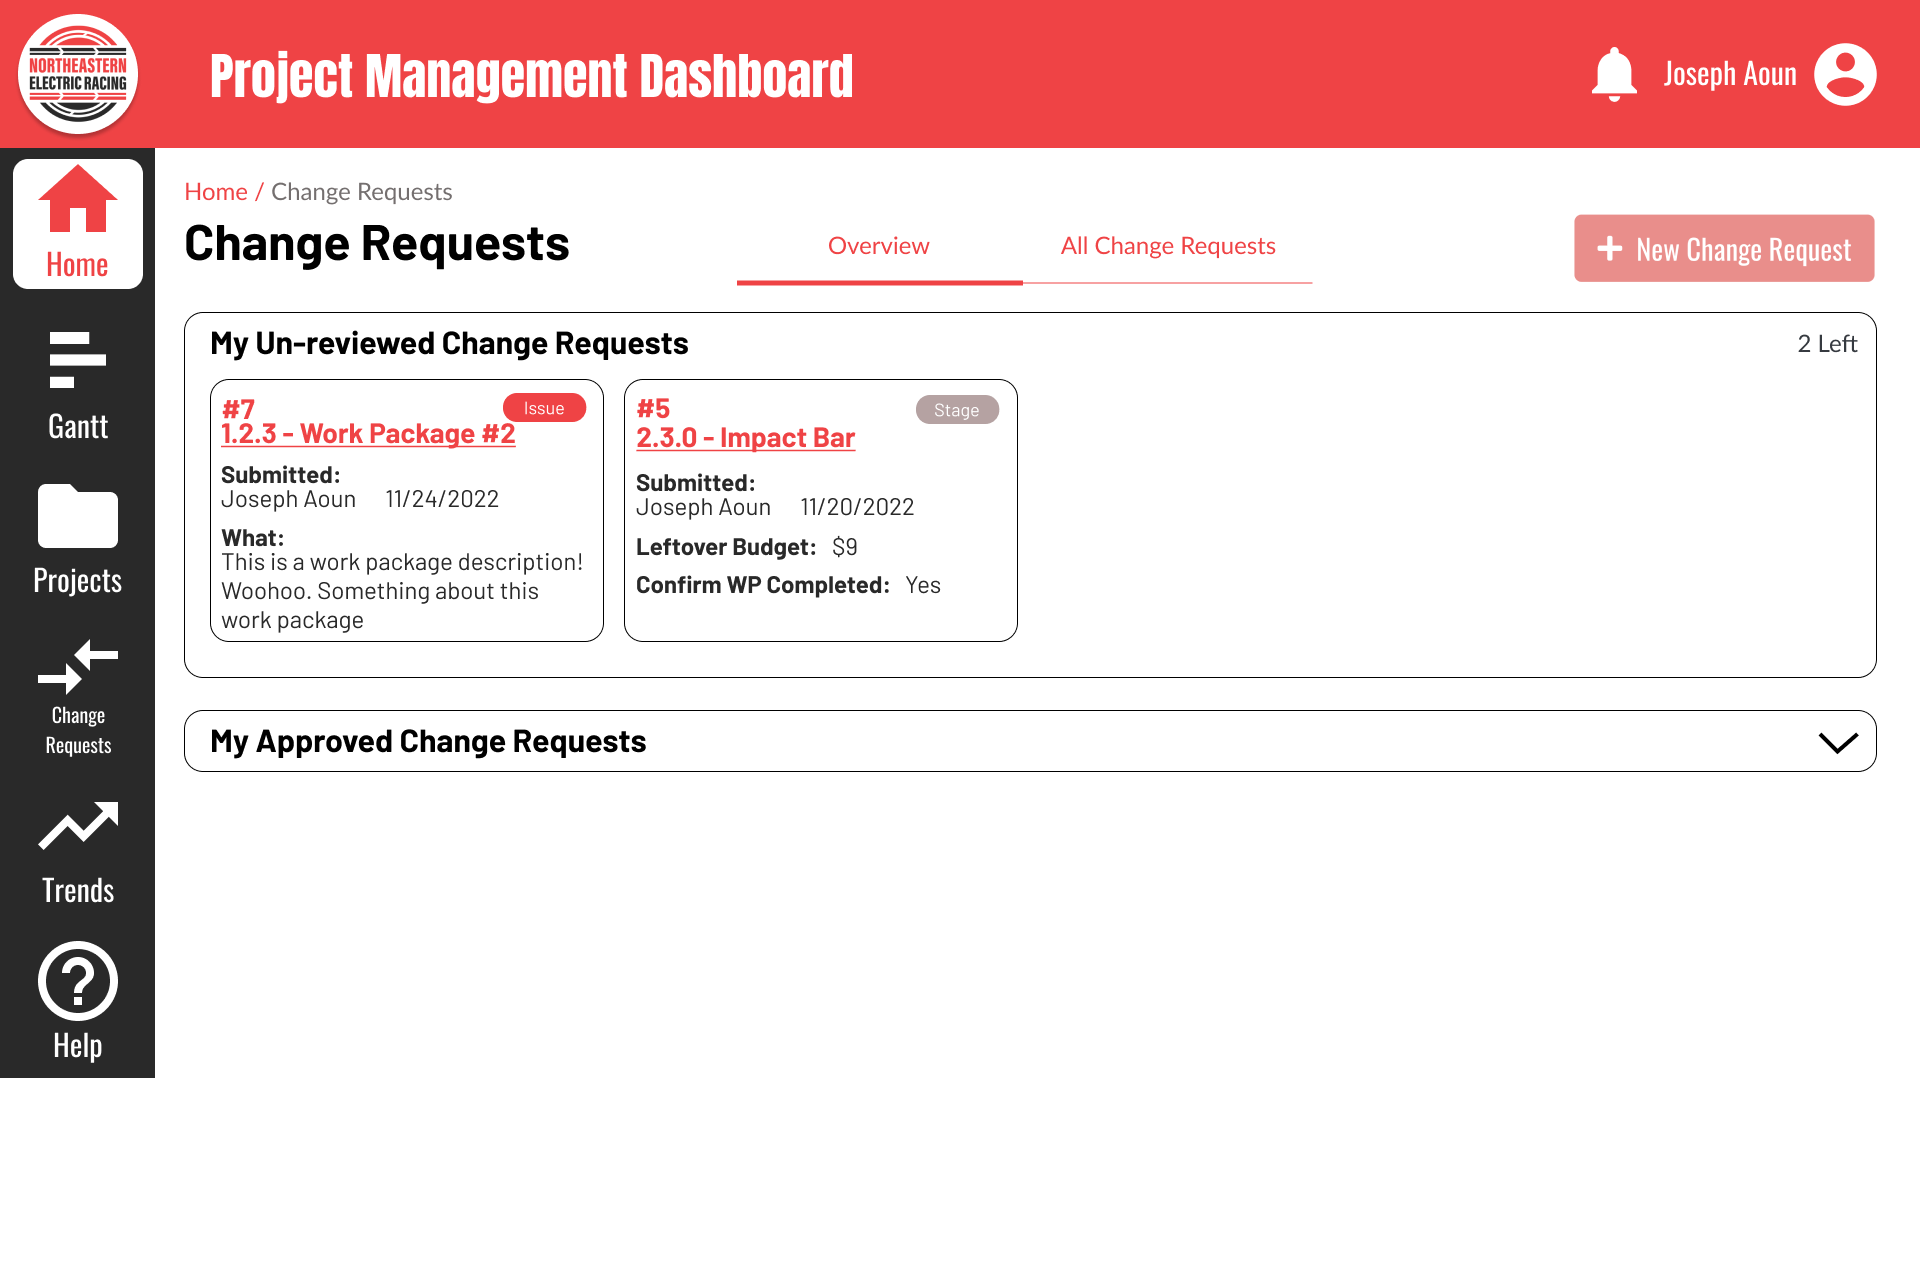The width and height of the screenshot is (1920, 1275).
Task: Click the Issue badge on request #7
Action: (543, 407)
